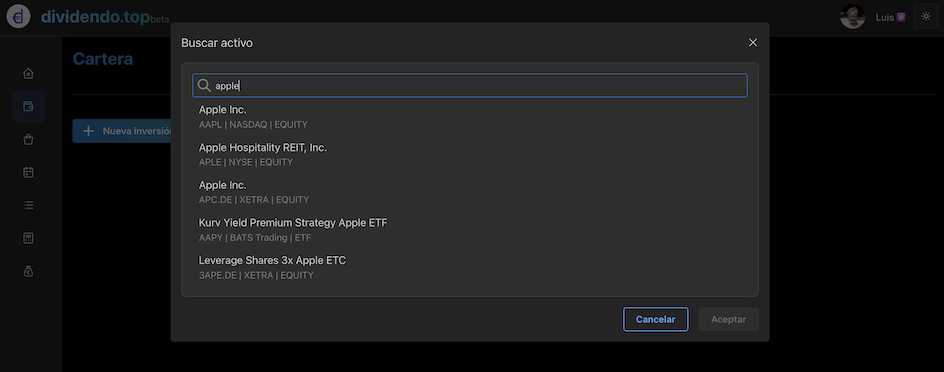
Task: Select Apple Inc. AAPL NASDAQ result
Action: [470, 117]
